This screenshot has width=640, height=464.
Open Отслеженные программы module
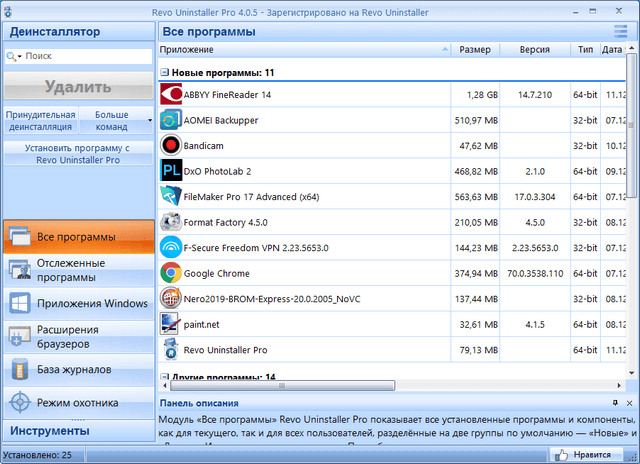coord(79,270)
